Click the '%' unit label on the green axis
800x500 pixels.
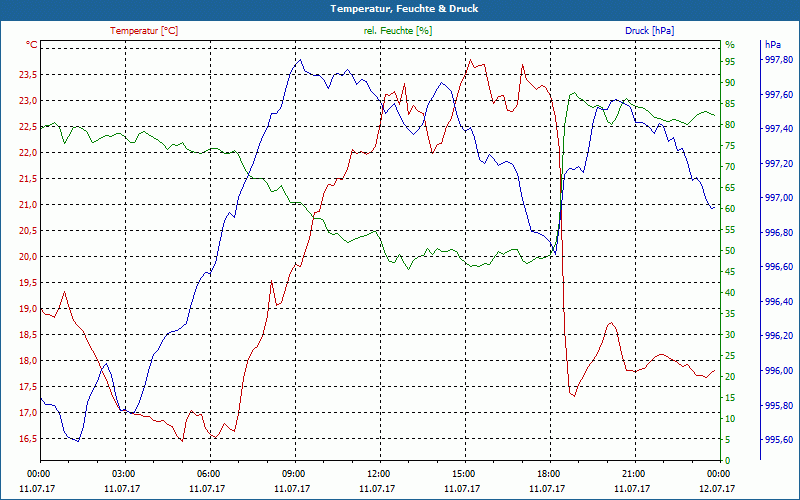pos(730,45)
